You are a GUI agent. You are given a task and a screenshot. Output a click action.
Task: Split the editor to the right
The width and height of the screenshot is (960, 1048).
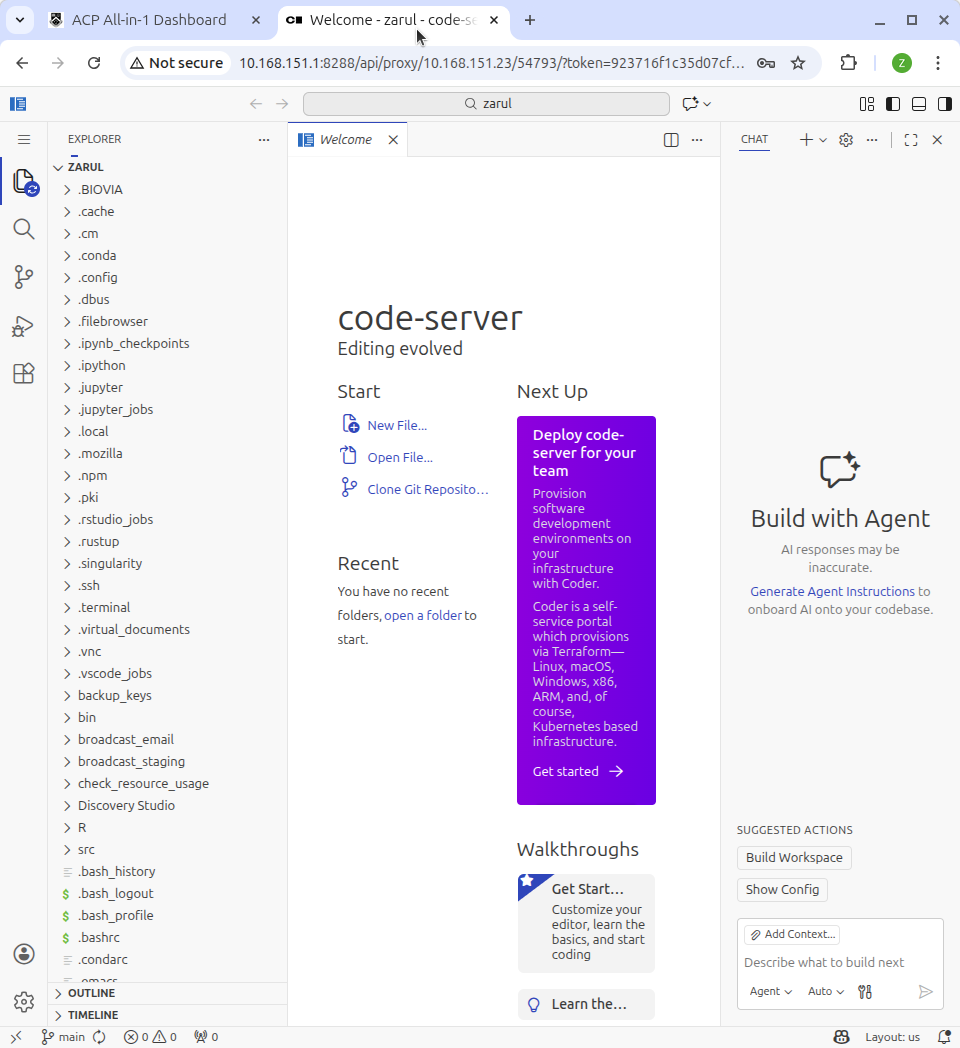coord(671,140)
